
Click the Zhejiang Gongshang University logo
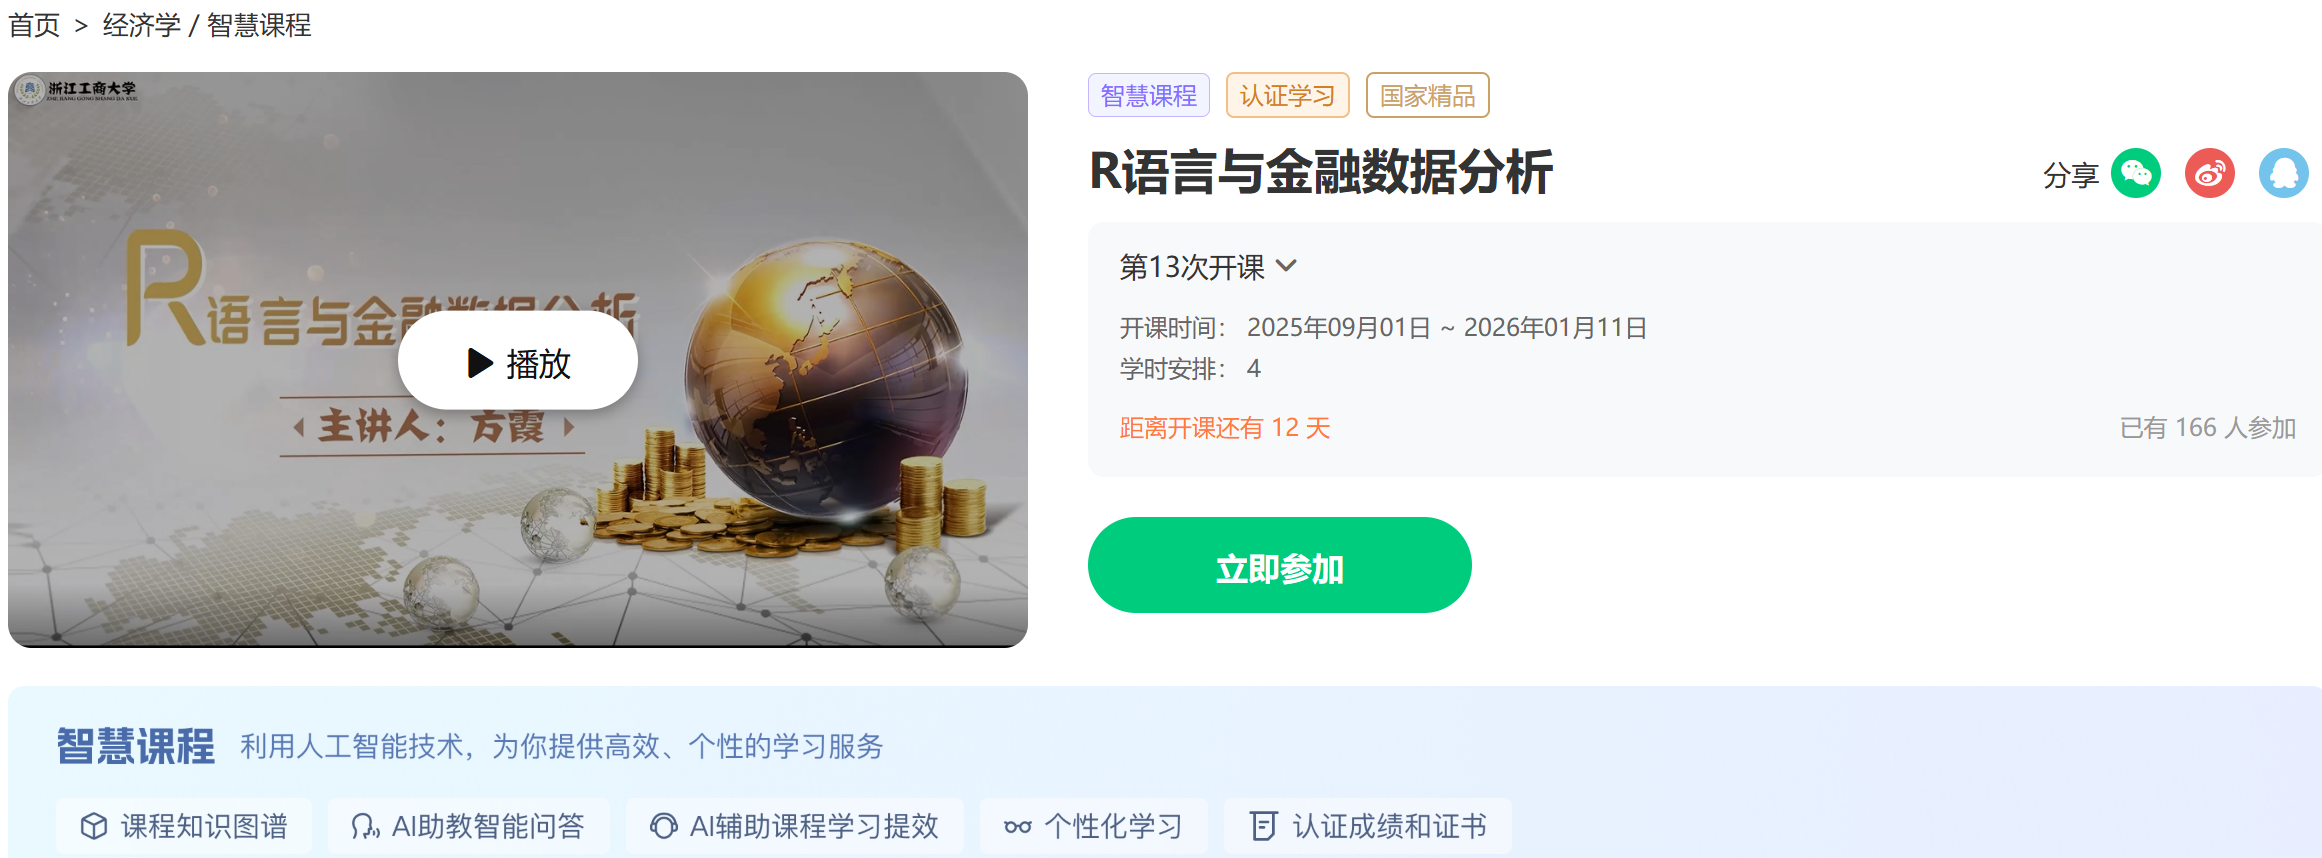coord(77,90)
